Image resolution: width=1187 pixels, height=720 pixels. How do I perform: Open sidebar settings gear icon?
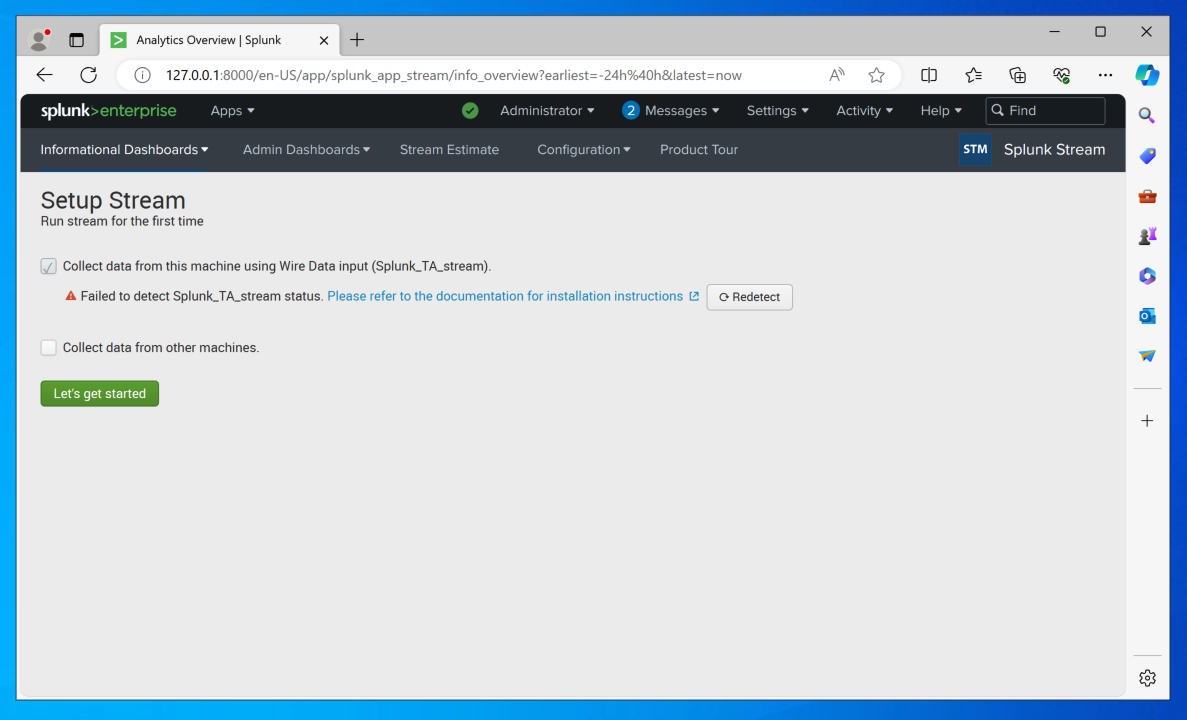click(1147, 678)
